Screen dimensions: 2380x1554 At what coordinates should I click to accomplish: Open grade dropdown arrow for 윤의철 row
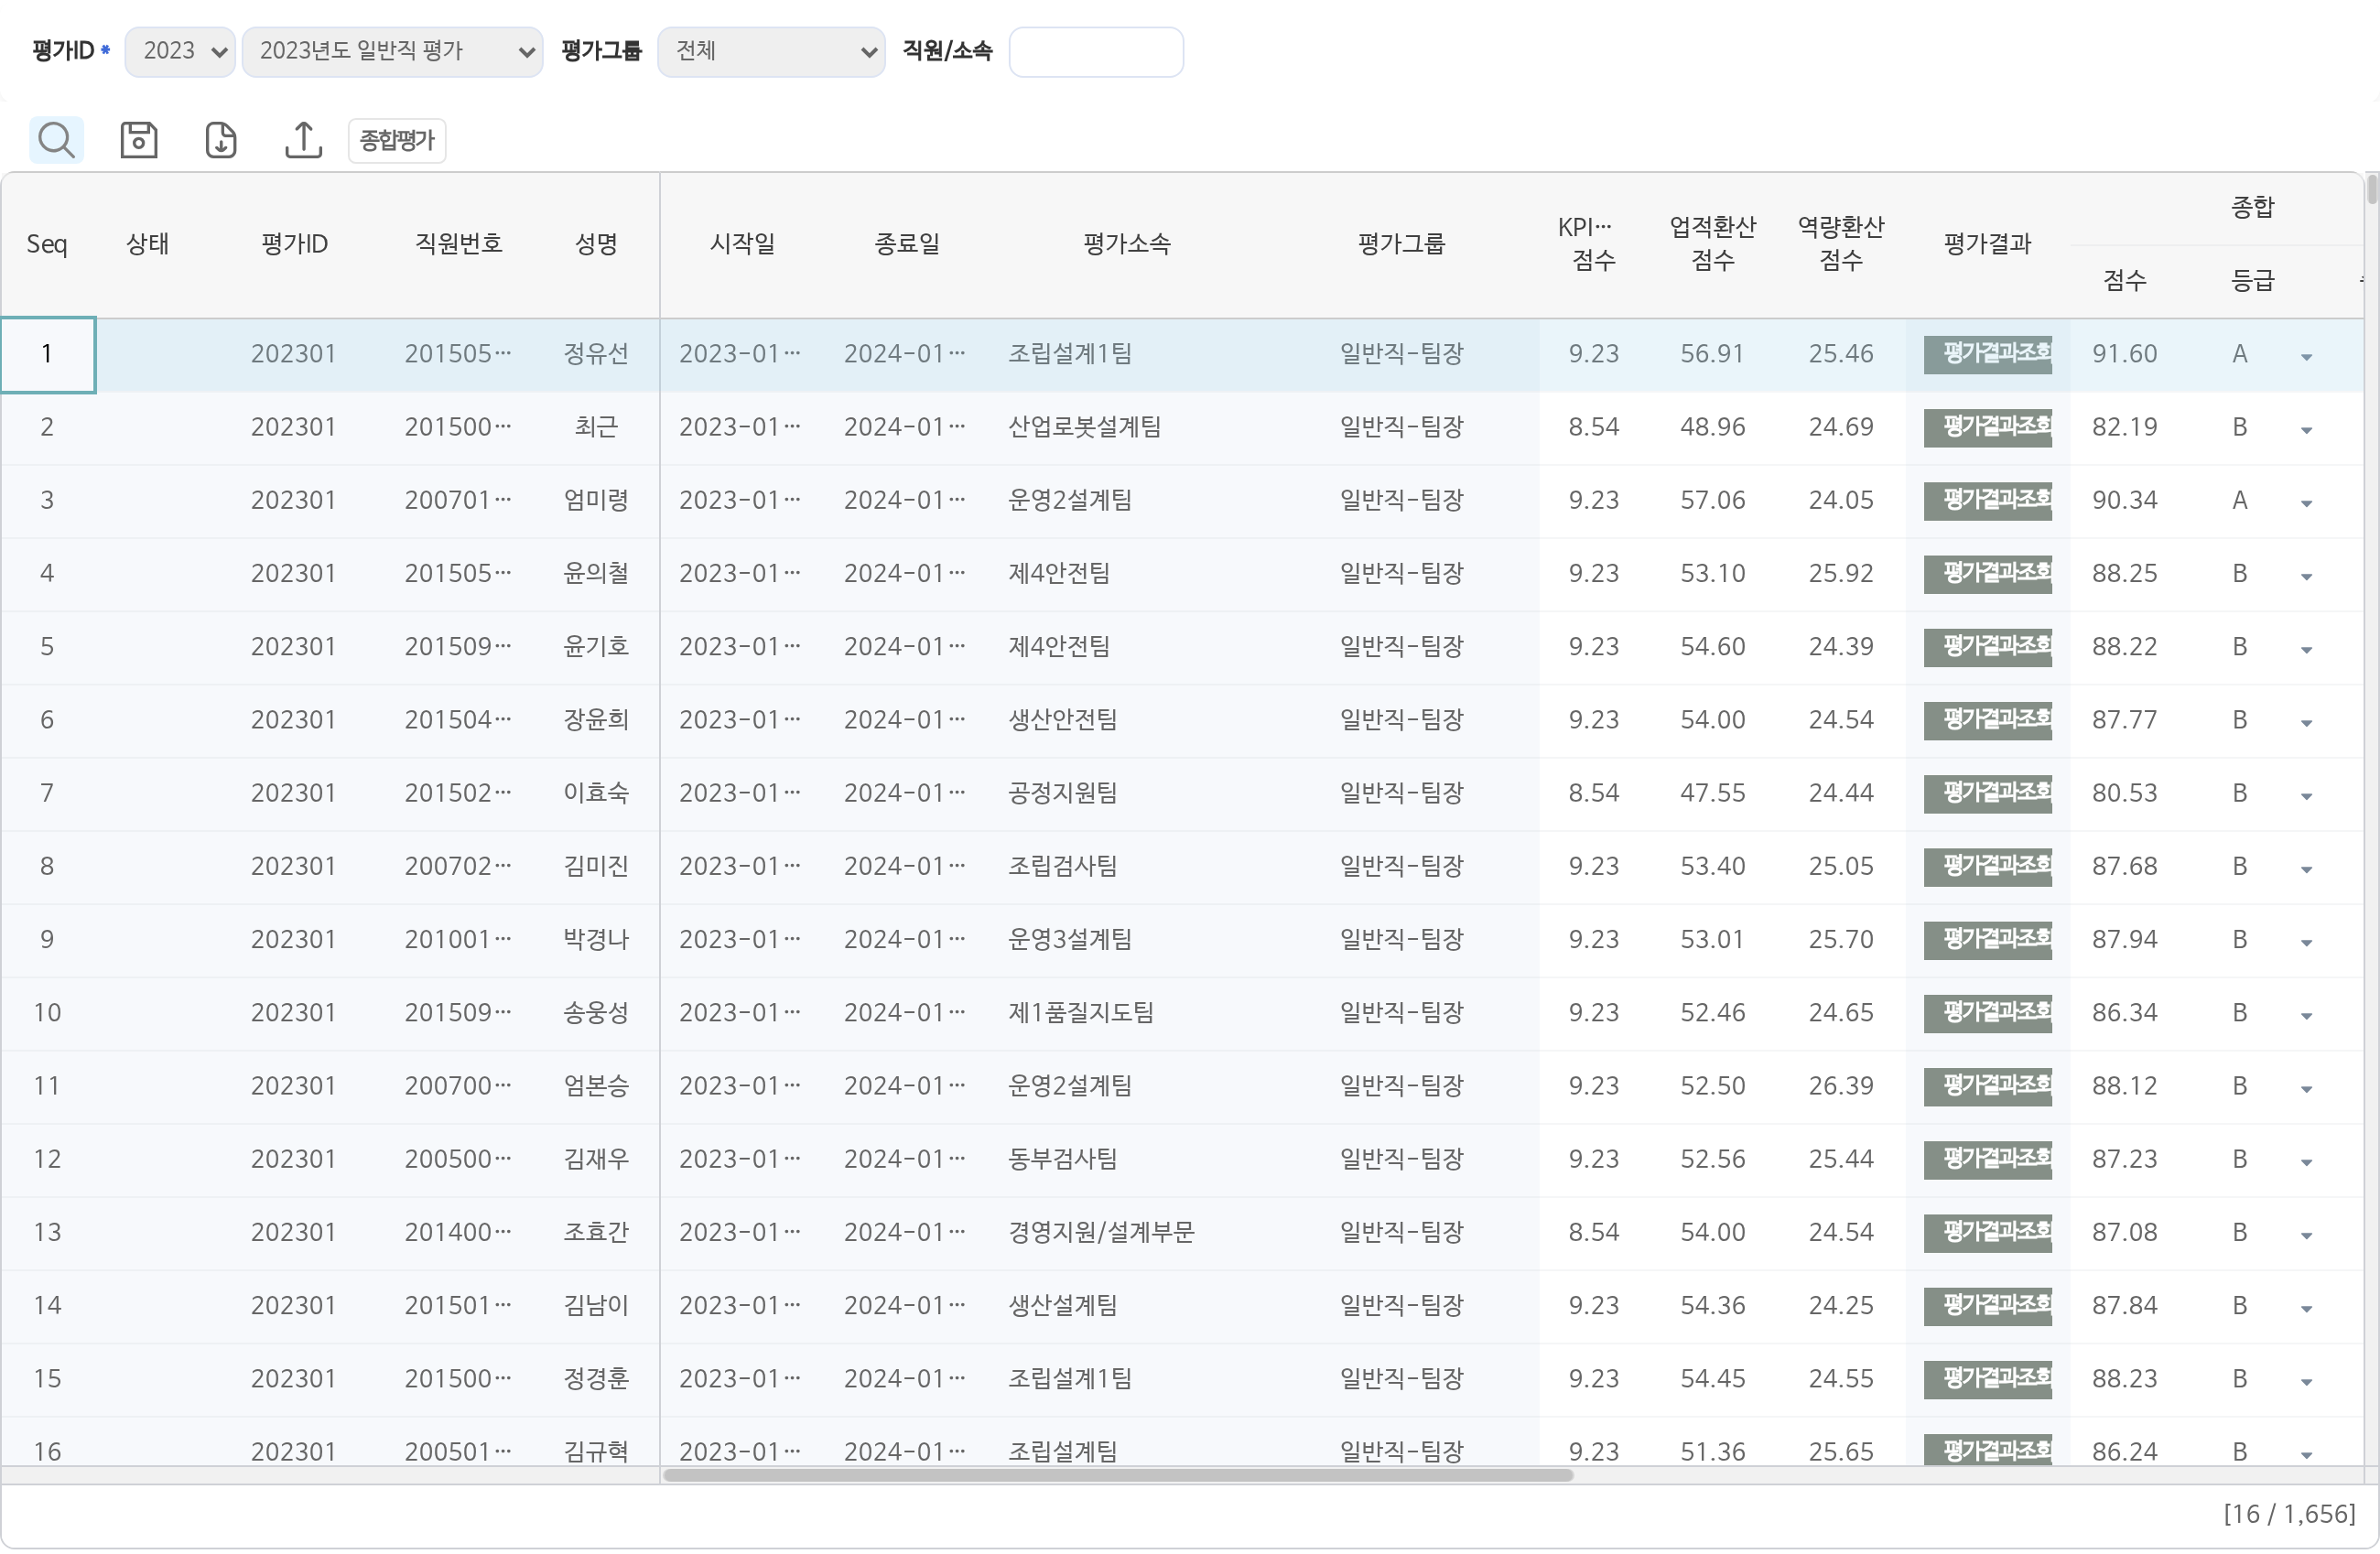(2306, 576)
